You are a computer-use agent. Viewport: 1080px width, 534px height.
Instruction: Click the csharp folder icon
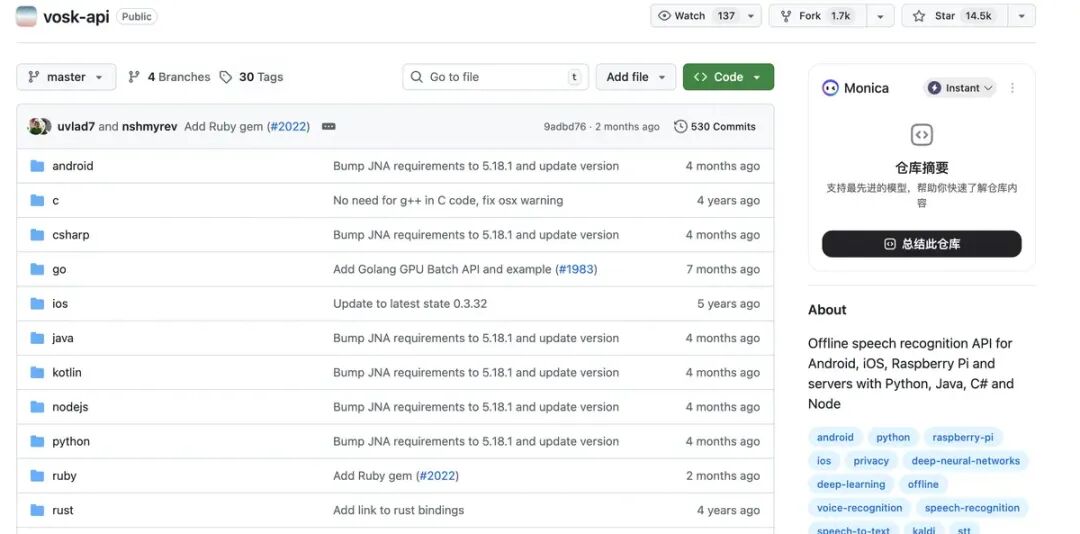point(37,235)
